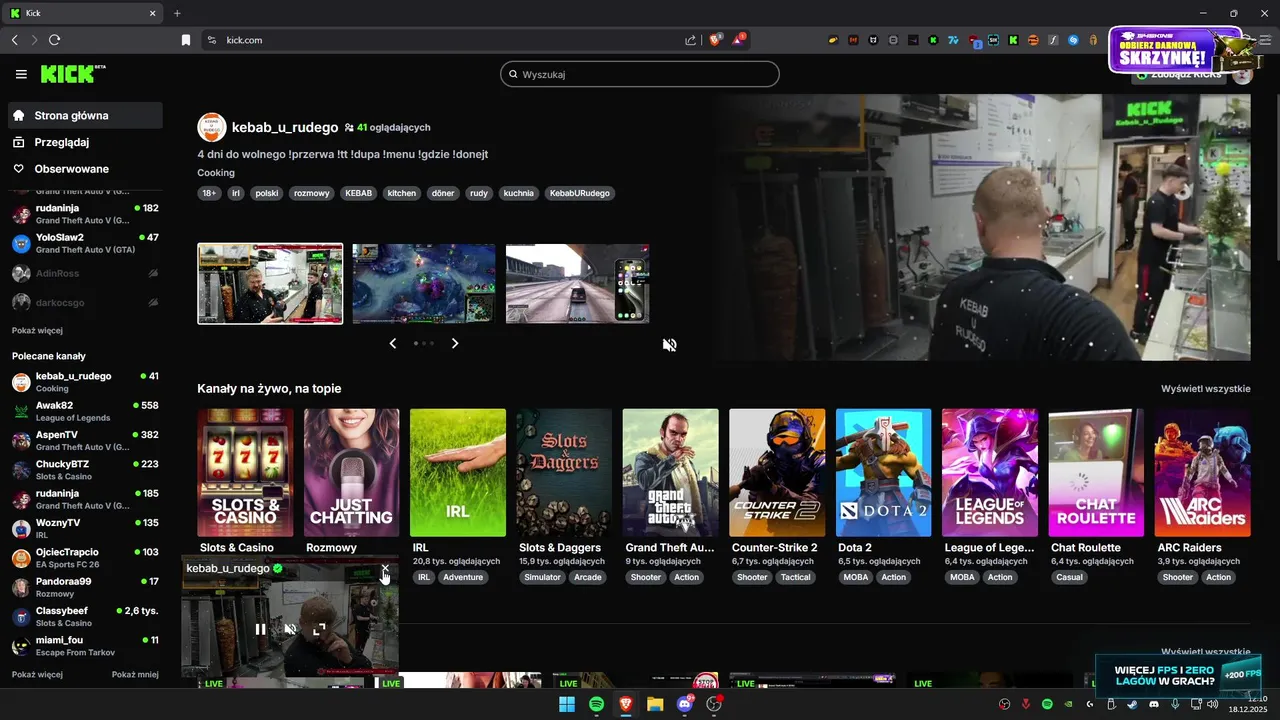Open the Dota 2 category card
Viewport: 1280px width, 720px height.
(x=883, y=473)
